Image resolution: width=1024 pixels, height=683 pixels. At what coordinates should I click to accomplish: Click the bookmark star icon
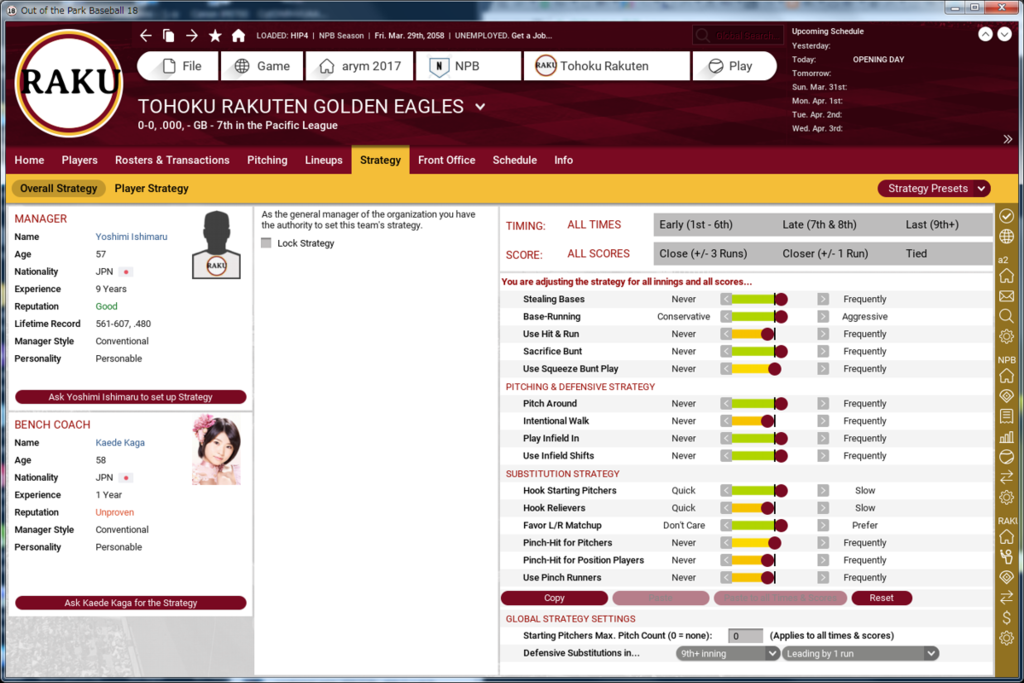click(x=215, y=35)
